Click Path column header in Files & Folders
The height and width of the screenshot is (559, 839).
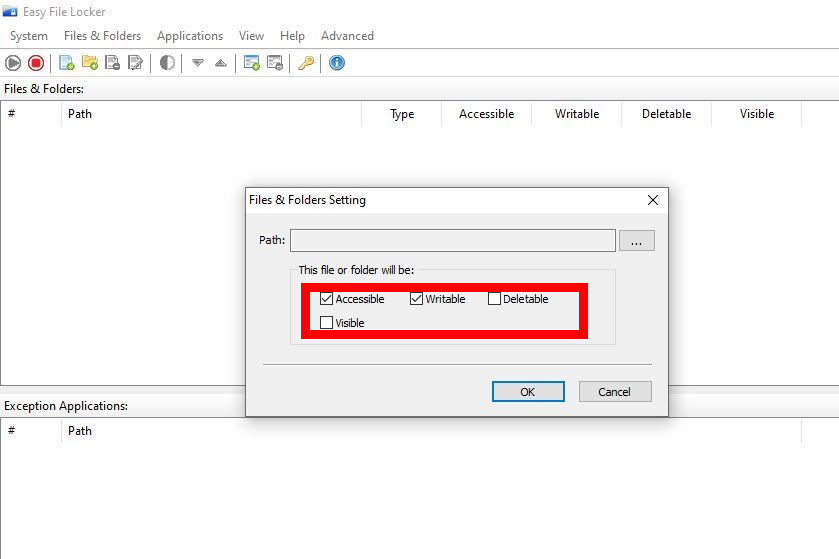[x=211, y=114]
